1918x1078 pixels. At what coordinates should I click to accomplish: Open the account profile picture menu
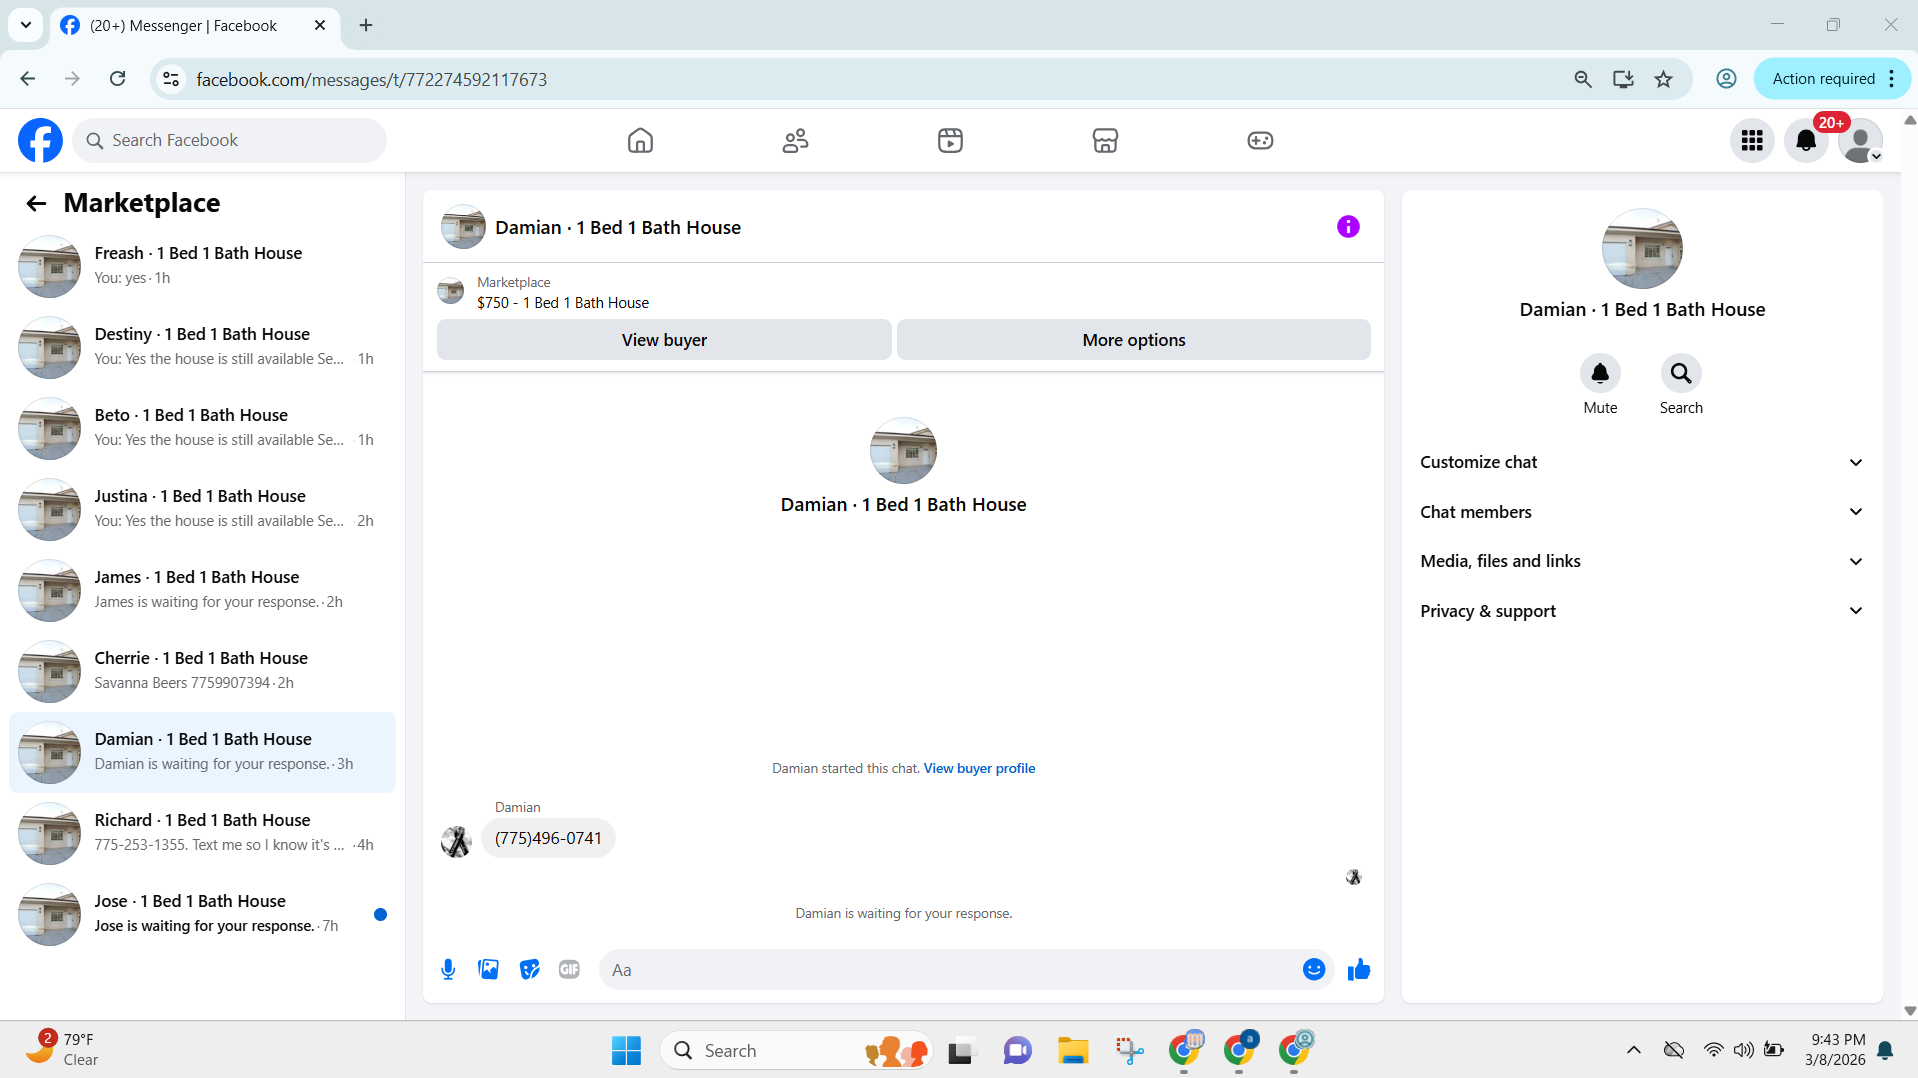tap(1860, 140)
